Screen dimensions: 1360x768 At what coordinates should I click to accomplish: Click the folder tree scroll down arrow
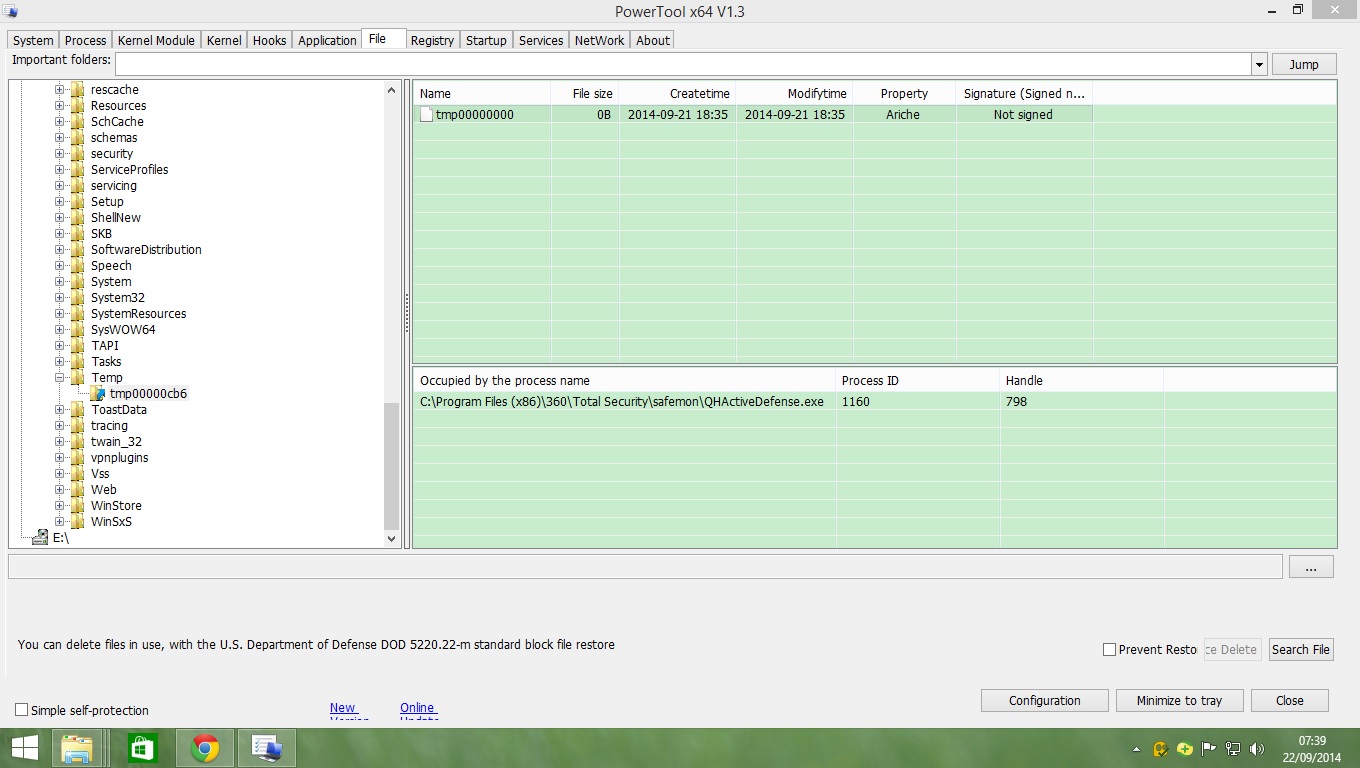click(391, 539)
